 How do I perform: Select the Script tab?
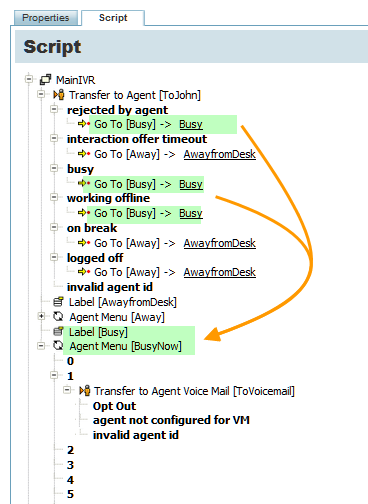[x=113, y=18]
